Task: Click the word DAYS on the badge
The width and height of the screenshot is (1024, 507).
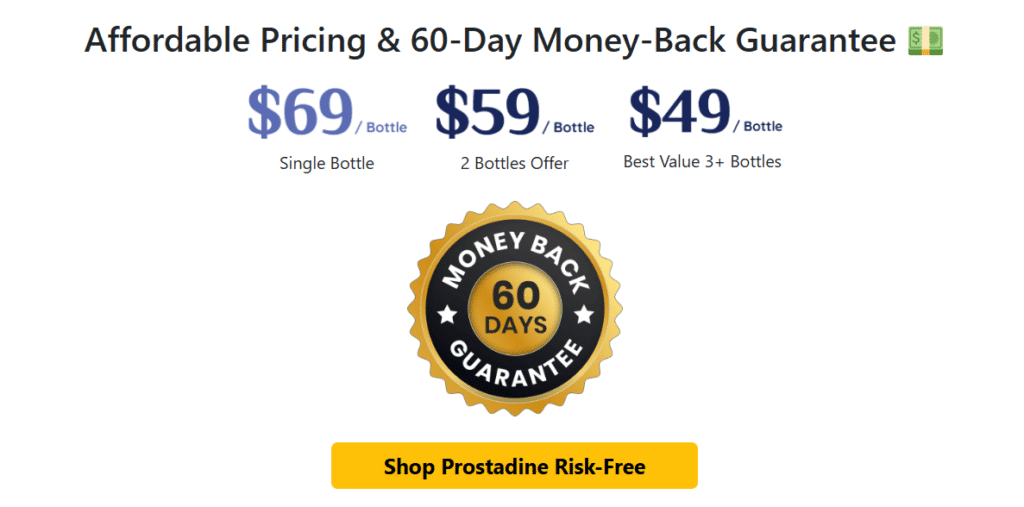Action: click(x=516, y=325)
